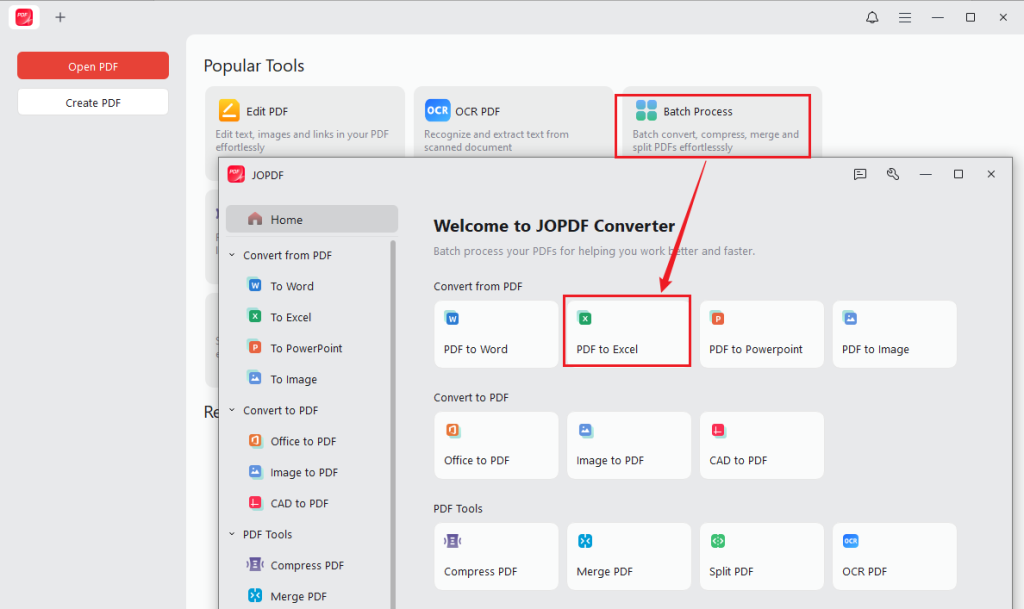Add a new tab with the plus icon
1024x609 pixels.
[x=60, y=17]
